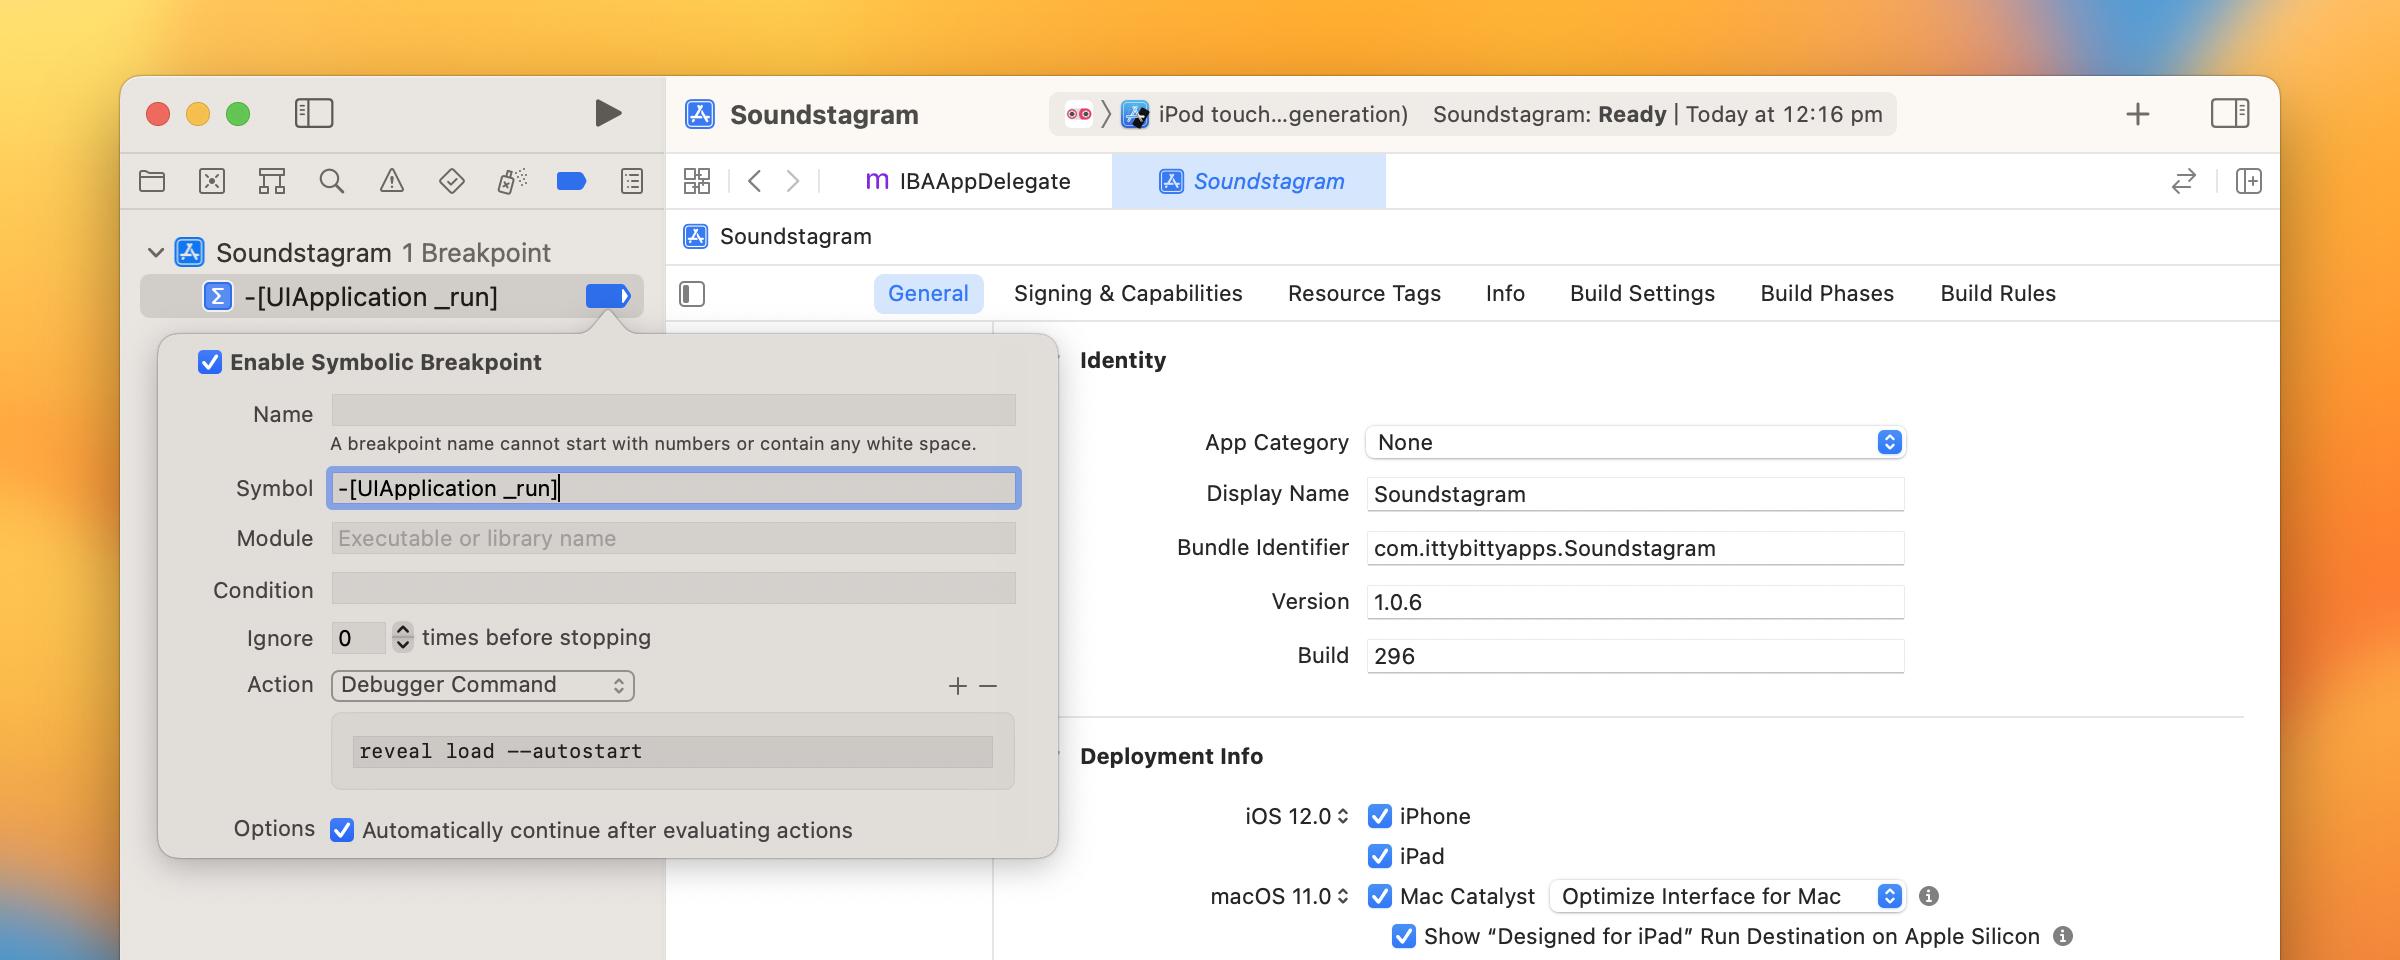The height and width of the screenshot is (960, 2400).
Task: Run the Soundstagram scheme with play button
Action: [608, 113]
